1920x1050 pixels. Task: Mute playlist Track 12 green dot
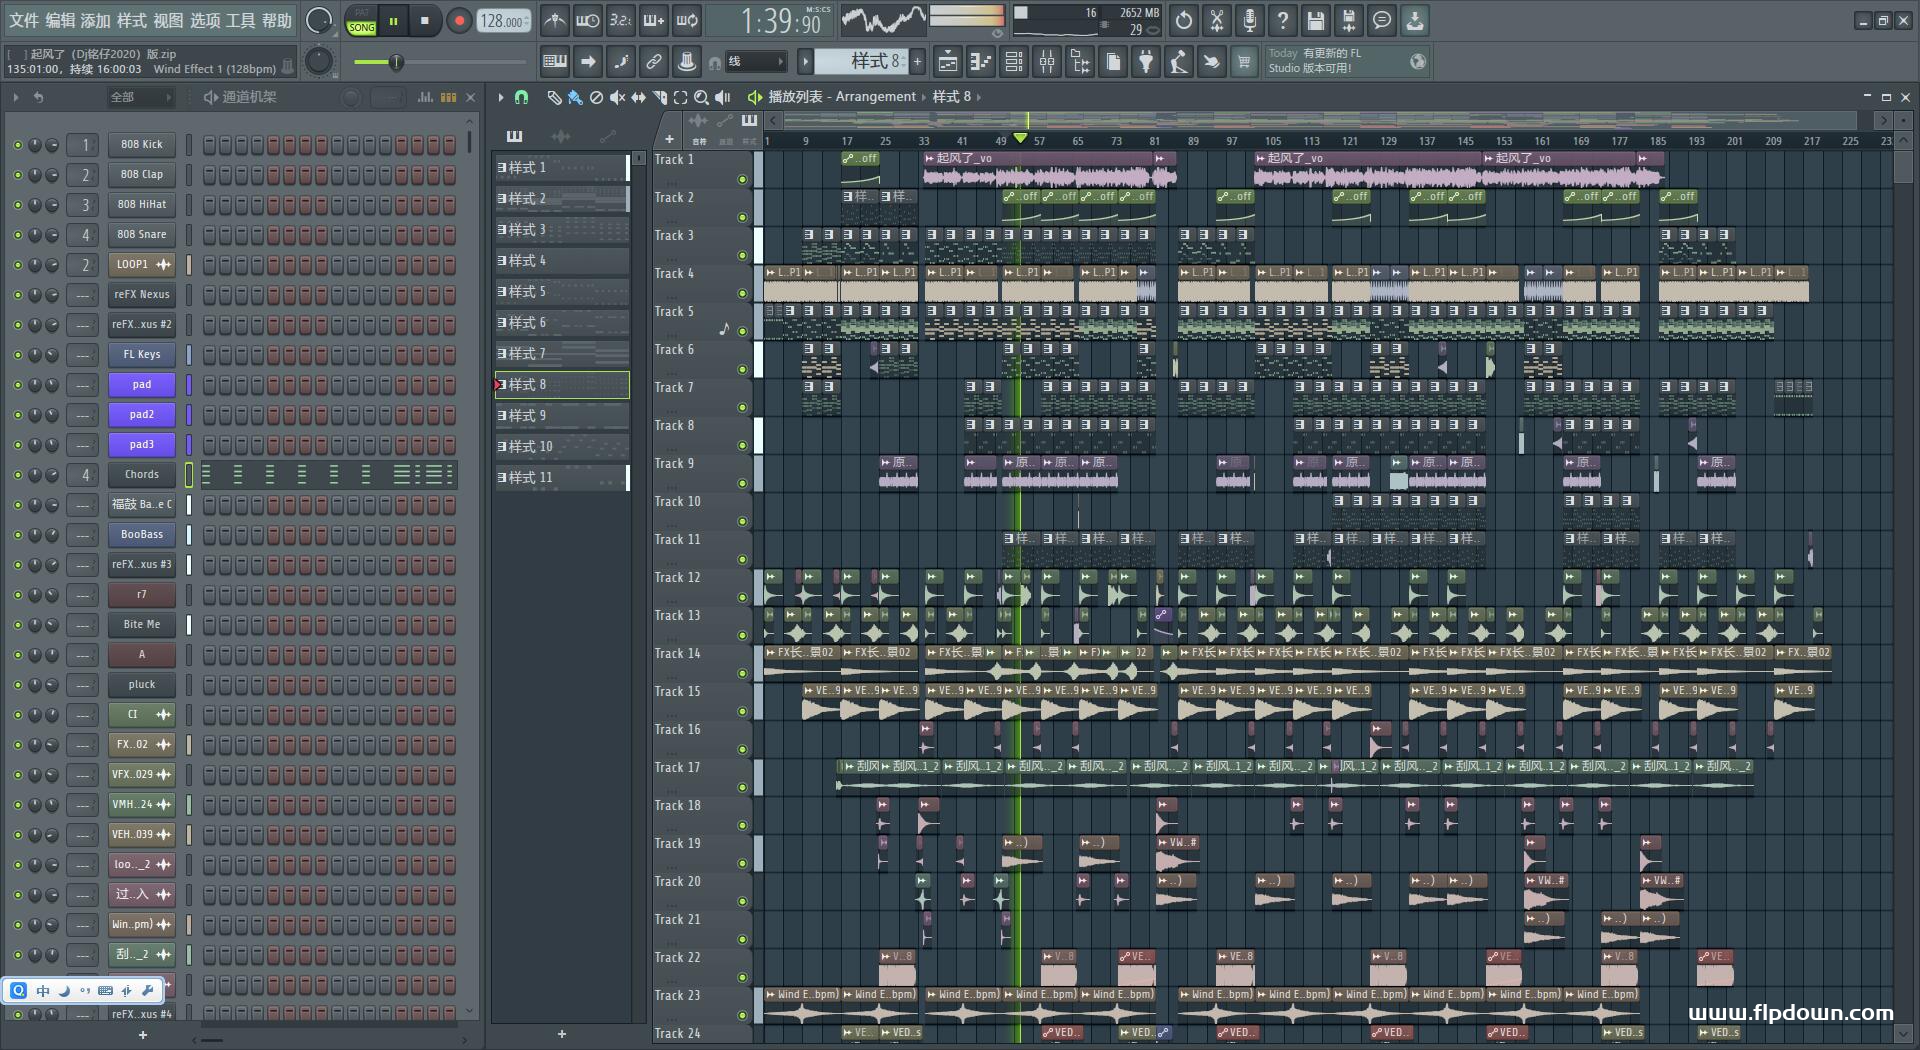742,598
